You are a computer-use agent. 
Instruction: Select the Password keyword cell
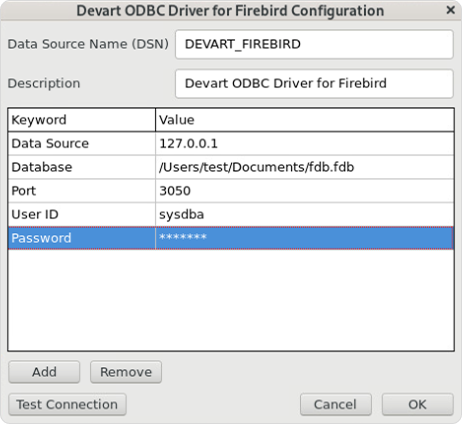tap(82, 238)
